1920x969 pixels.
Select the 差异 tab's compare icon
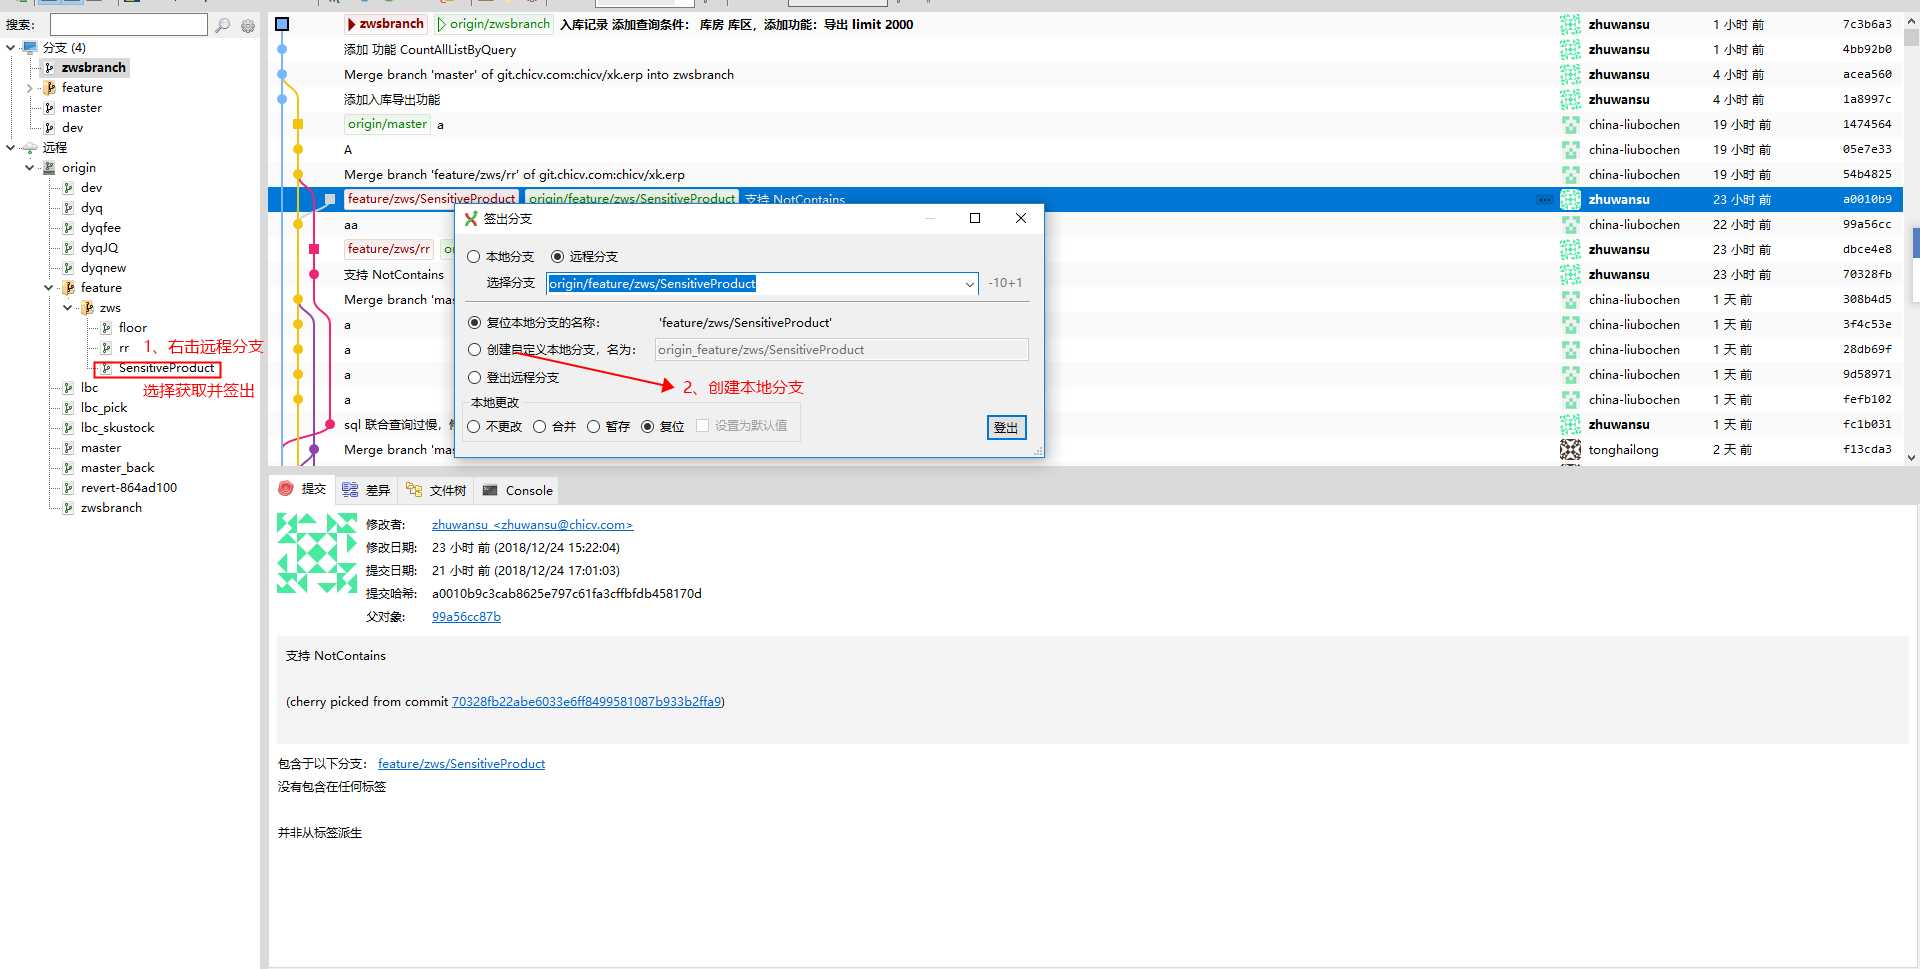point(348,490)
